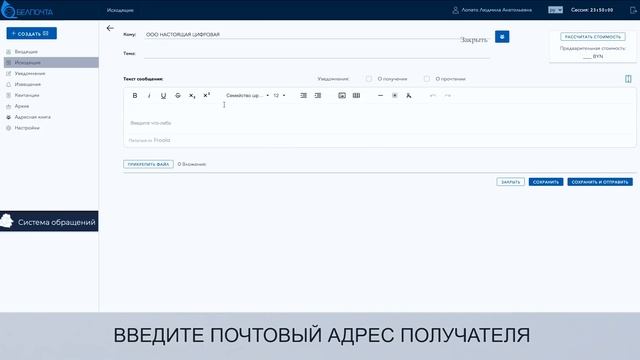The image size is (640, 360).
Task: Insert a table into the message
Action: tap(356, 96)
